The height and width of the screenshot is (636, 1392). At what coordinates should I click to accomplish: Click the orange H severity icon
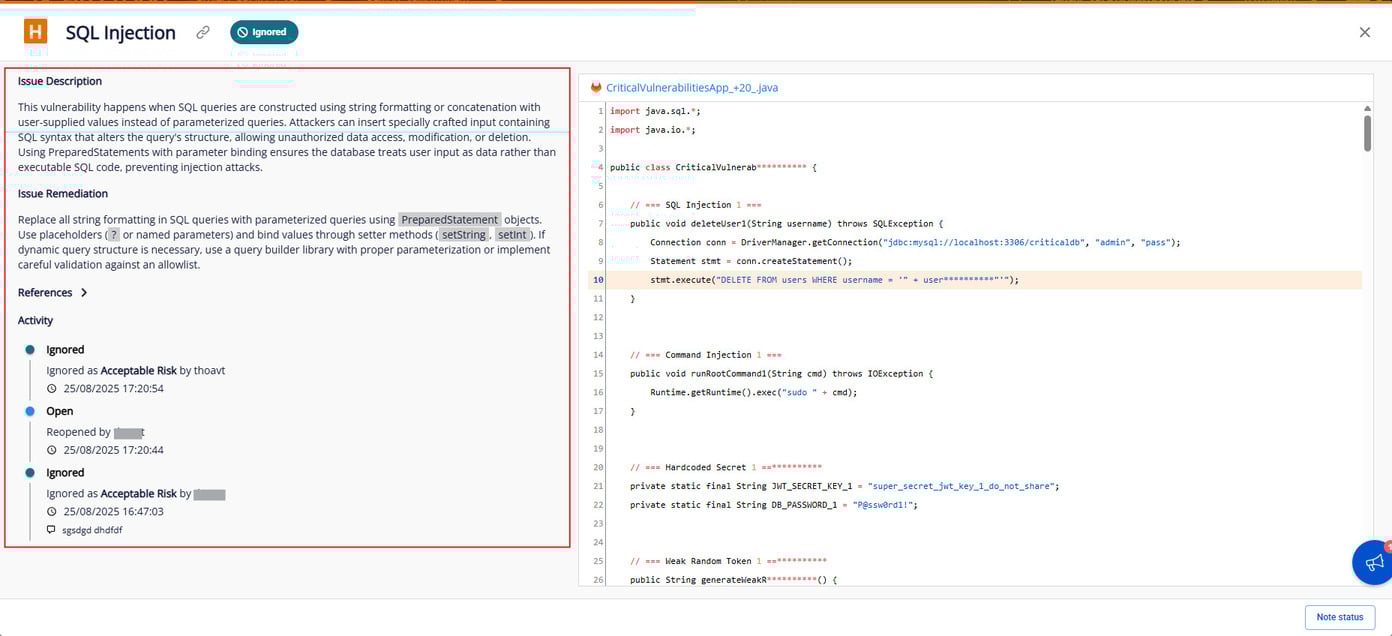point(36,32)
